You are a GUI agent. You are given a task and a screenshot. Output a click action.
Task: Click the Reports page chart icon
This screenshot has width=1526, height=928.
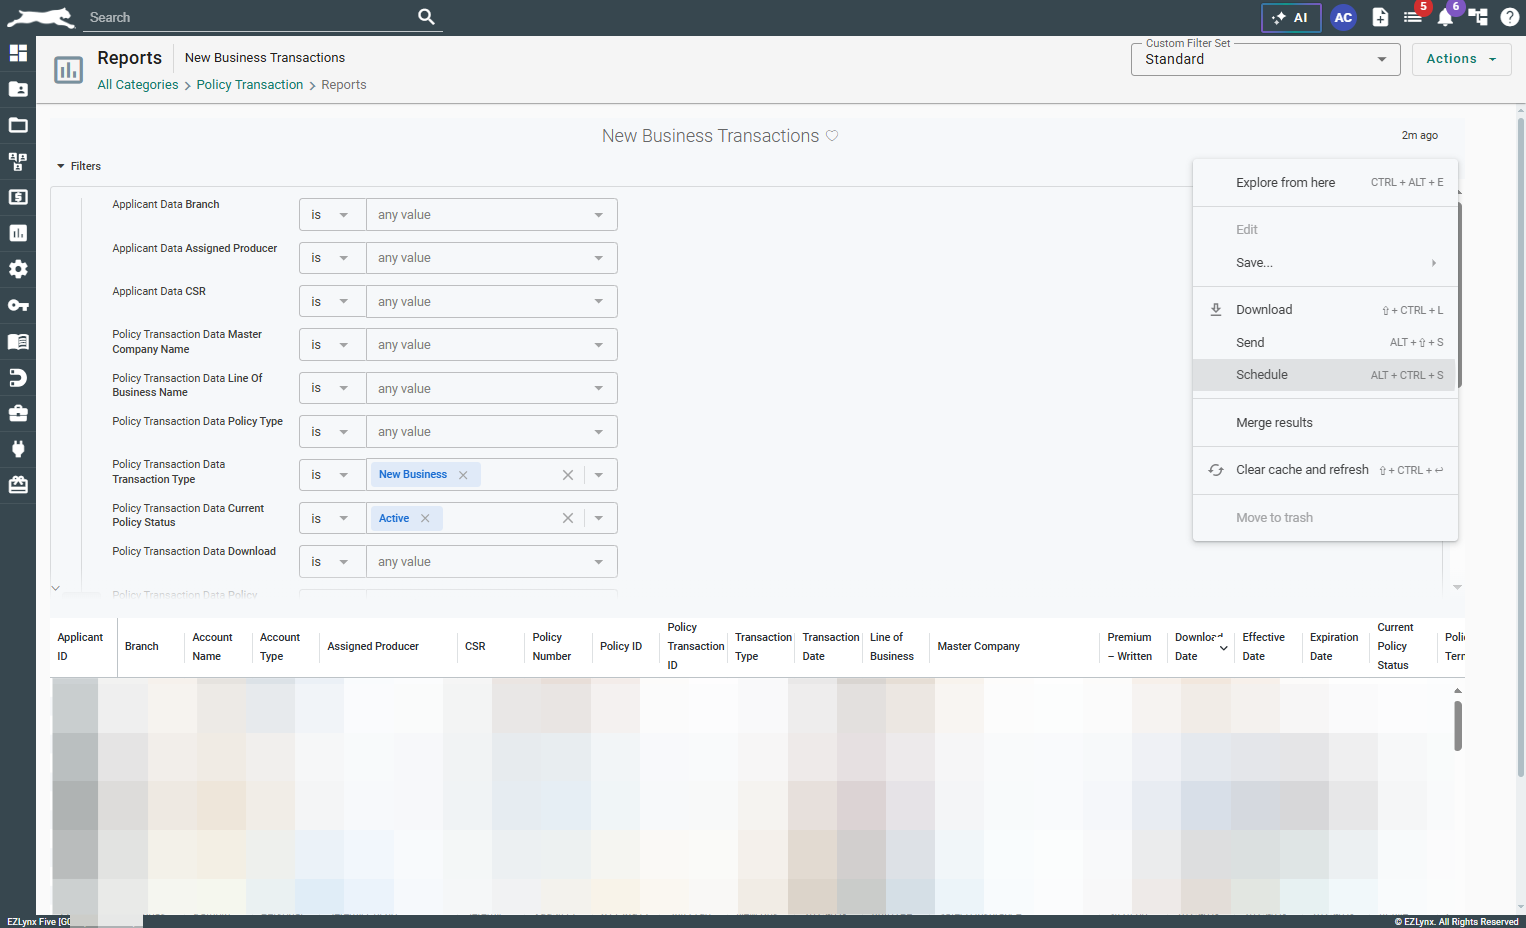click(x=68, y=70)
